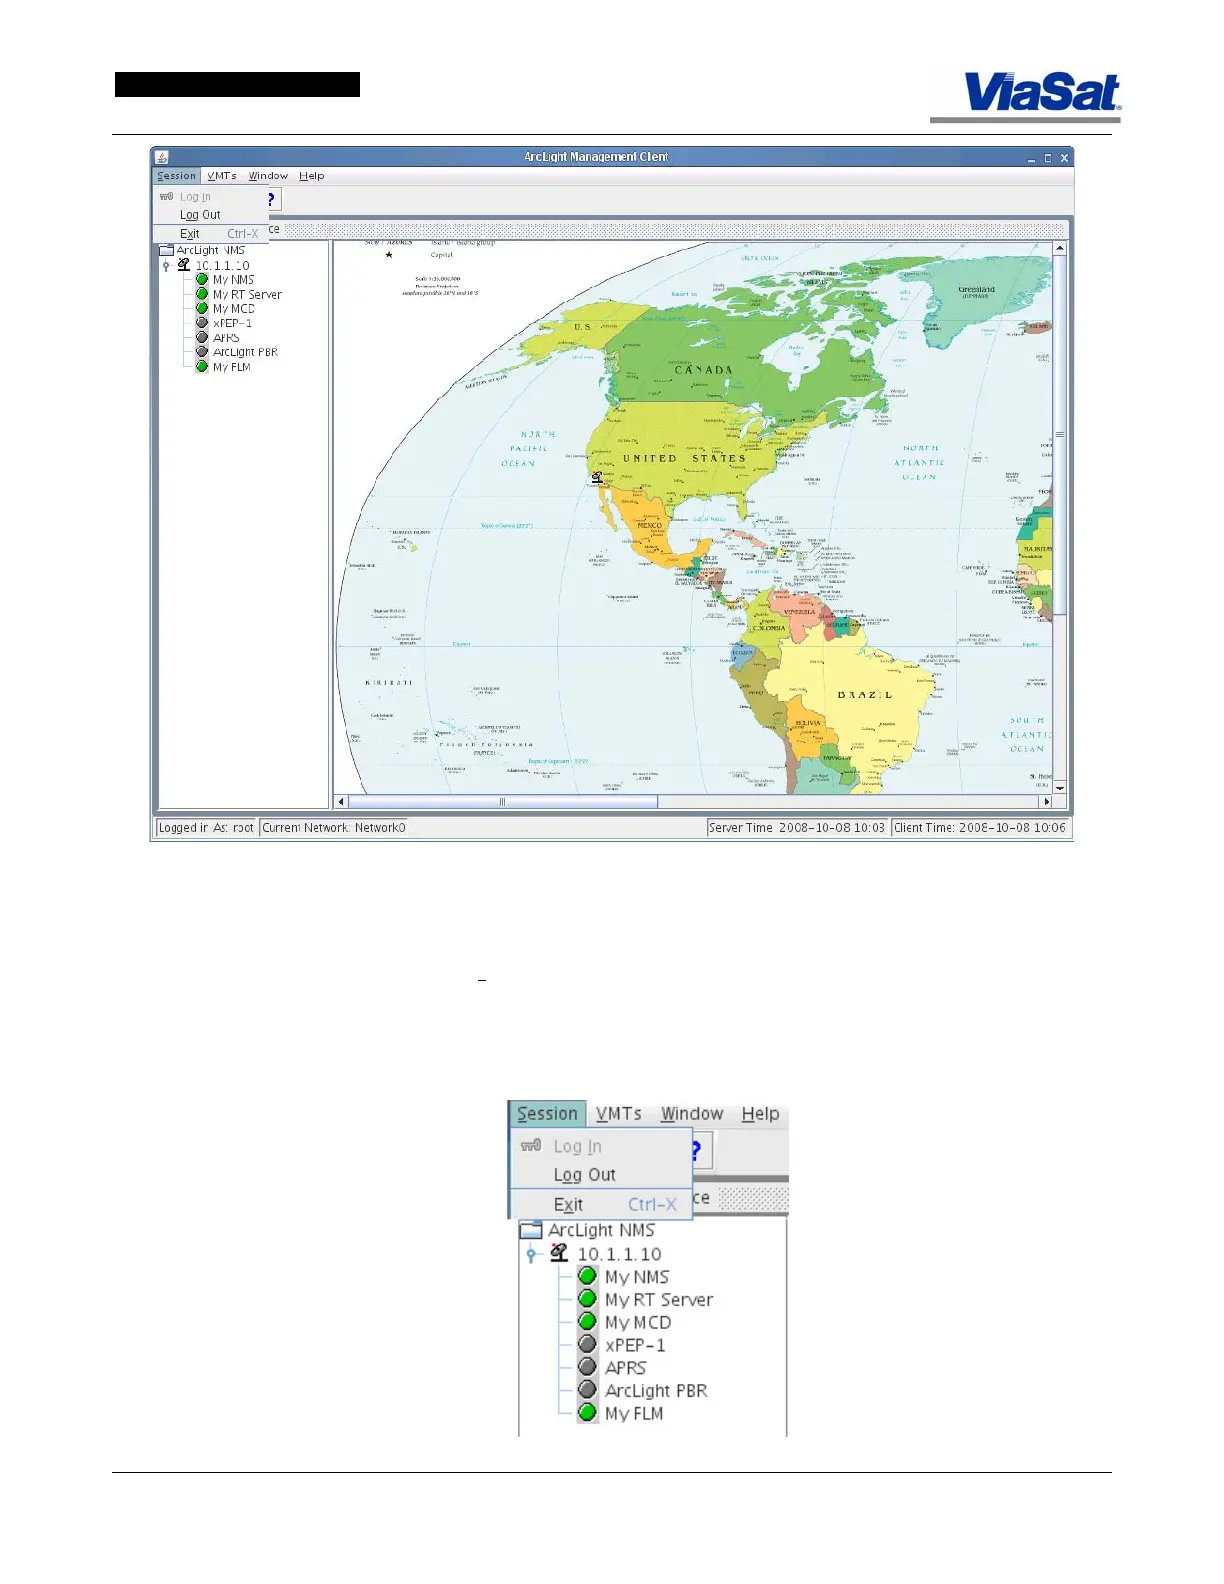Click the ArcLight NMS folder icon in the full client window

166,250
